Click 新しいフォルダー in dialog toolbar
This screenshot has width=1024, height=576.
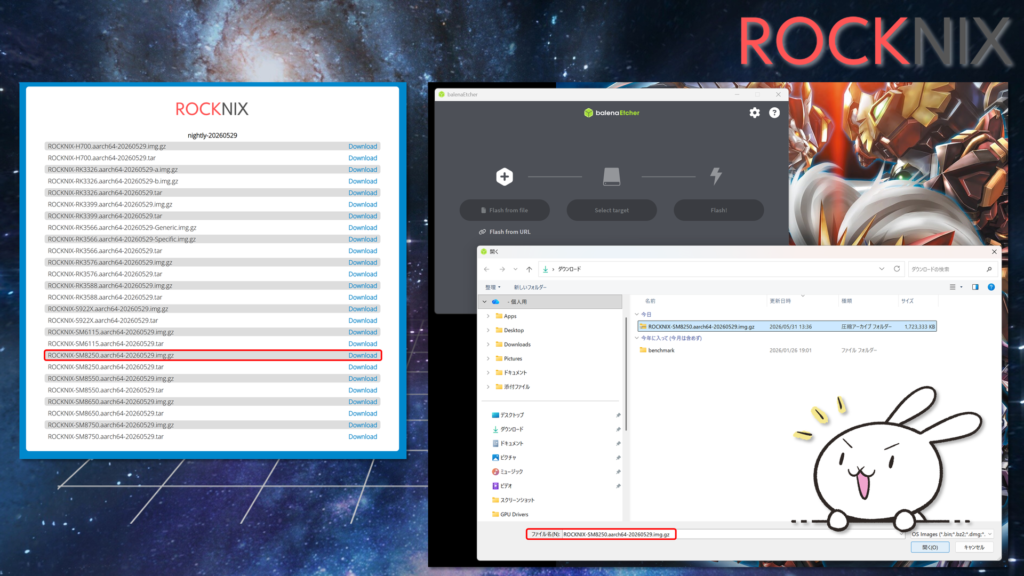530,287
